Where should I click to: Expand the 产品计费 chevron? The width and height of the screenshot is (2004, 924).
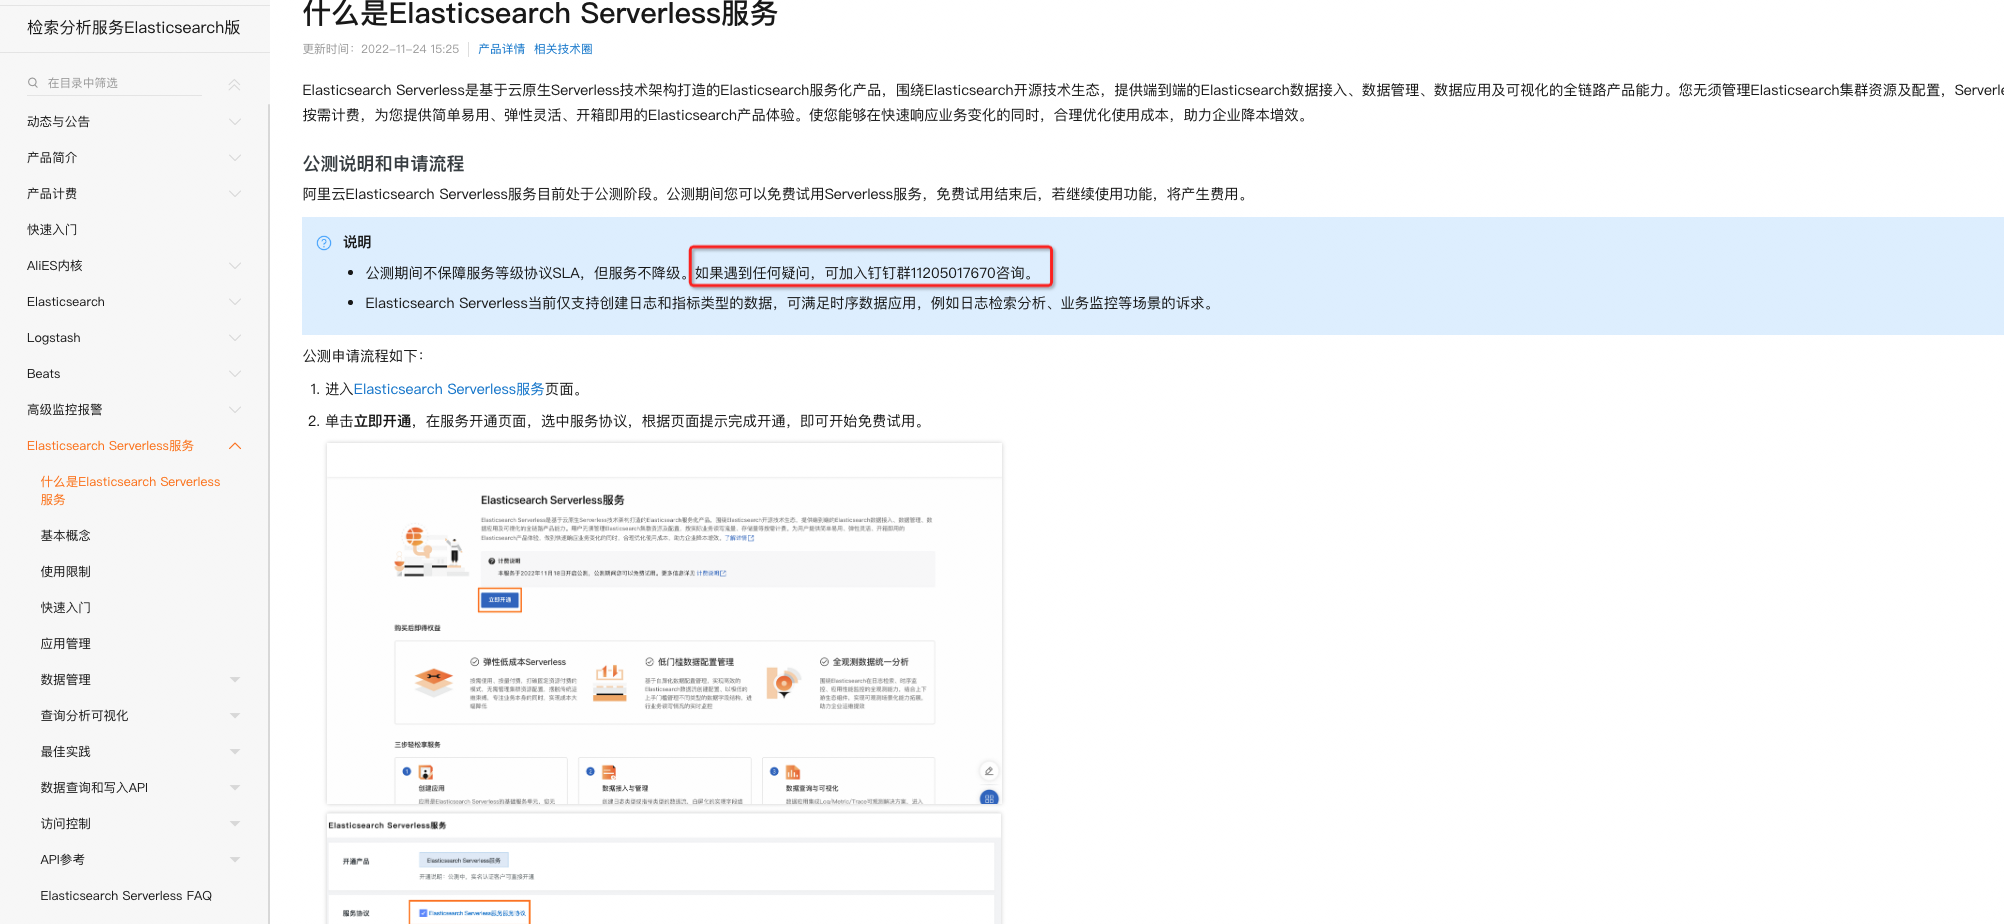[235, 194]
